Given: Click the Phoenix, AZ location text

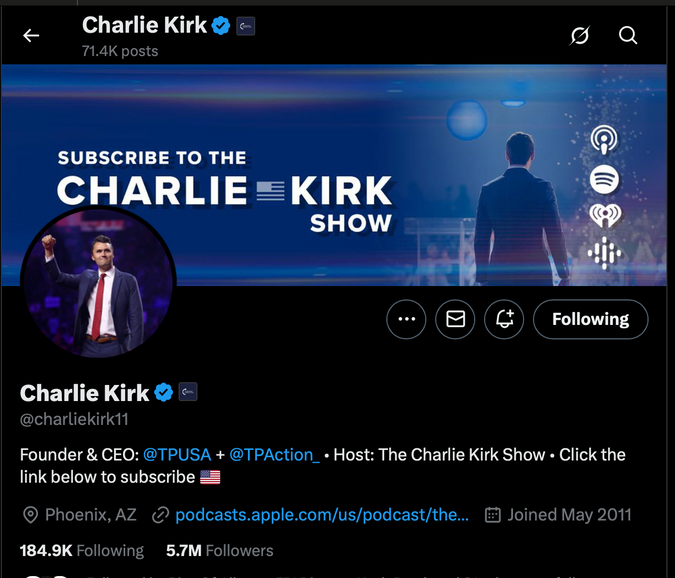Looking at the screenshot, I should [91, 515].
